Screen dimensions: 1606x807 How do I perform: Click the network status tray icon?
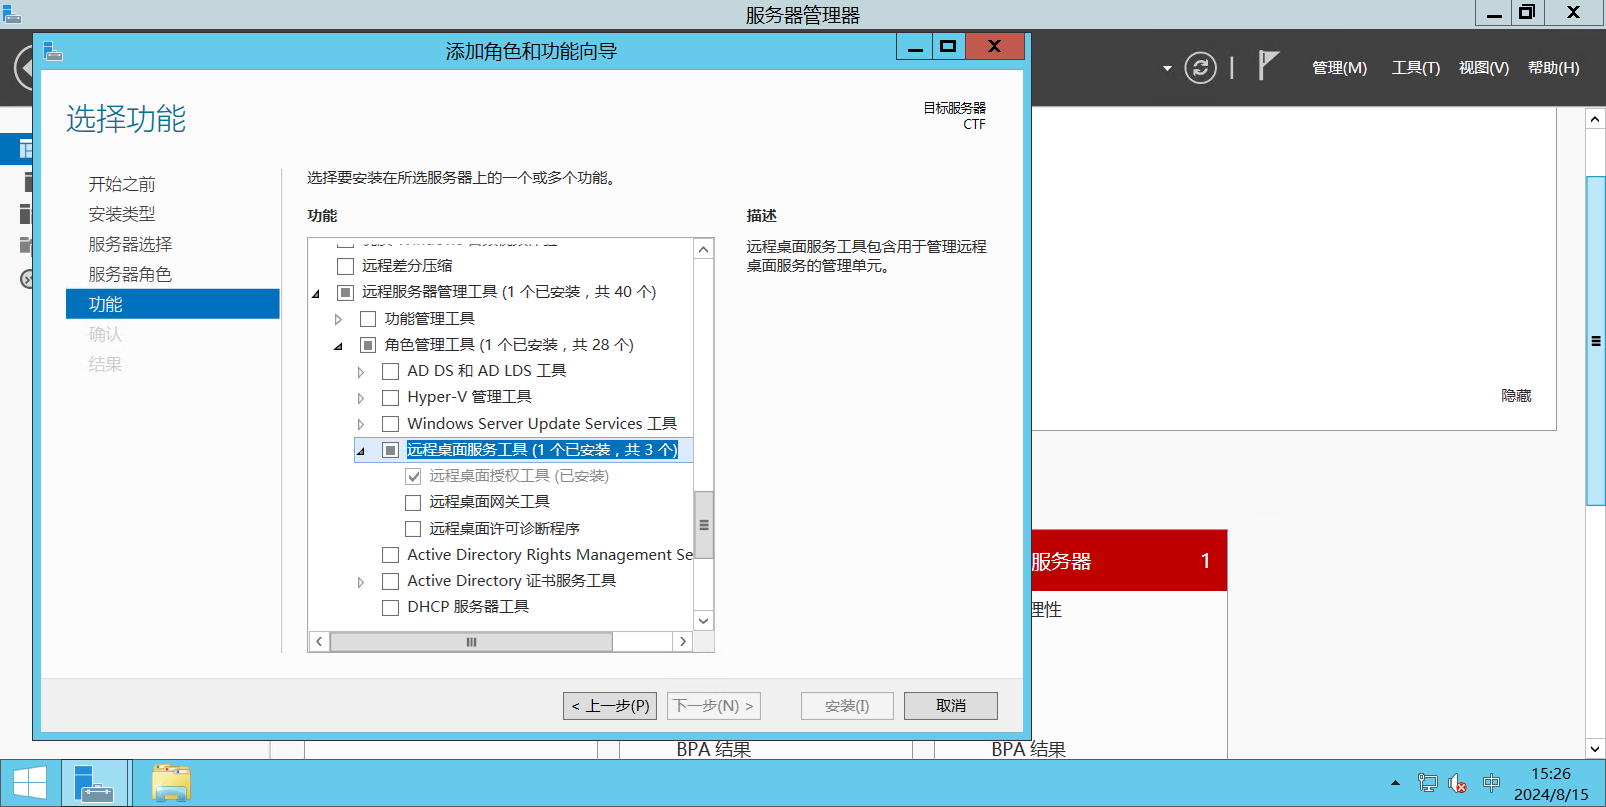[1428, 783]
